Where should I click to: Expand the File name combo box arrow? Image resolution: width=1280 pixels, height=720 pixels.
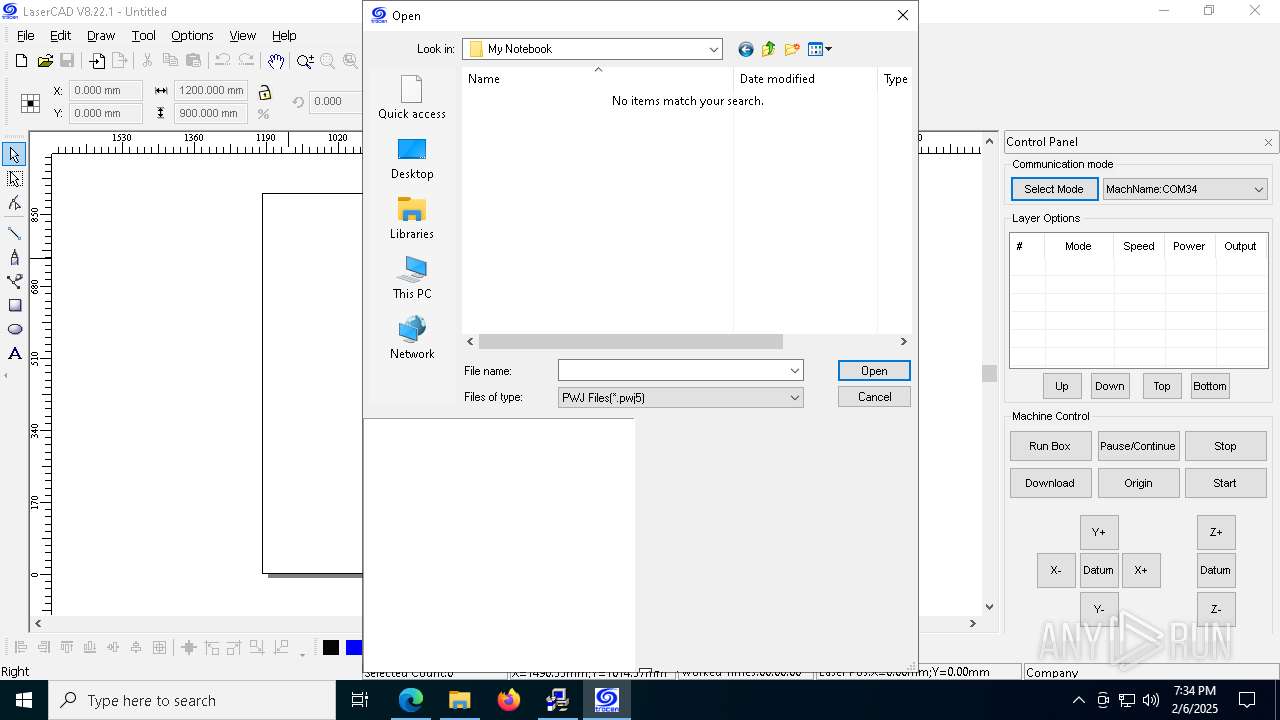coord(794,371)
